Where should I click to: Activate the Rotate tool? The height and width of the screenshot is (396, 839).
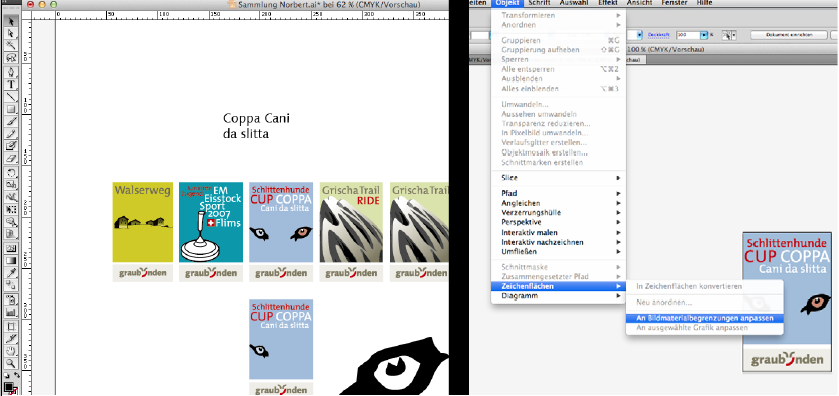(x=11, y=172)
